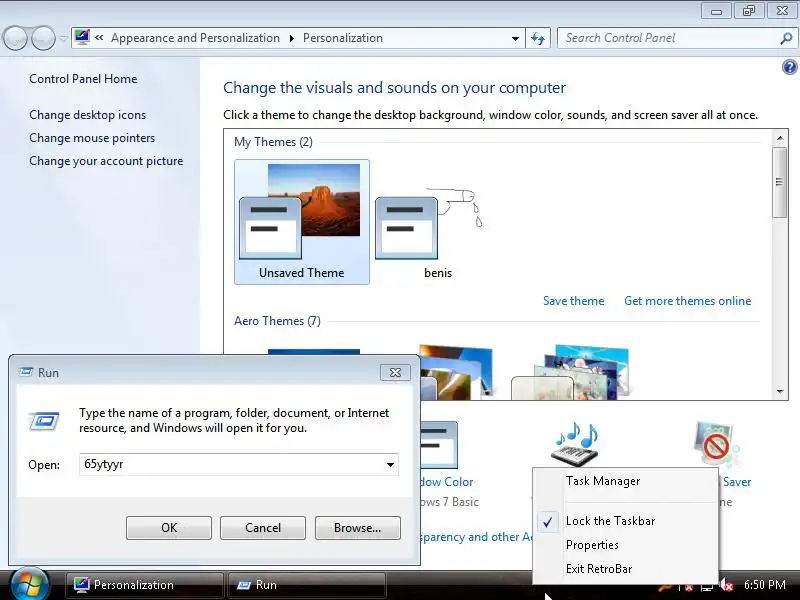This screenshot has width=800, height=600.
Task: Close the Run dialog with X
Action: [395, 372]
